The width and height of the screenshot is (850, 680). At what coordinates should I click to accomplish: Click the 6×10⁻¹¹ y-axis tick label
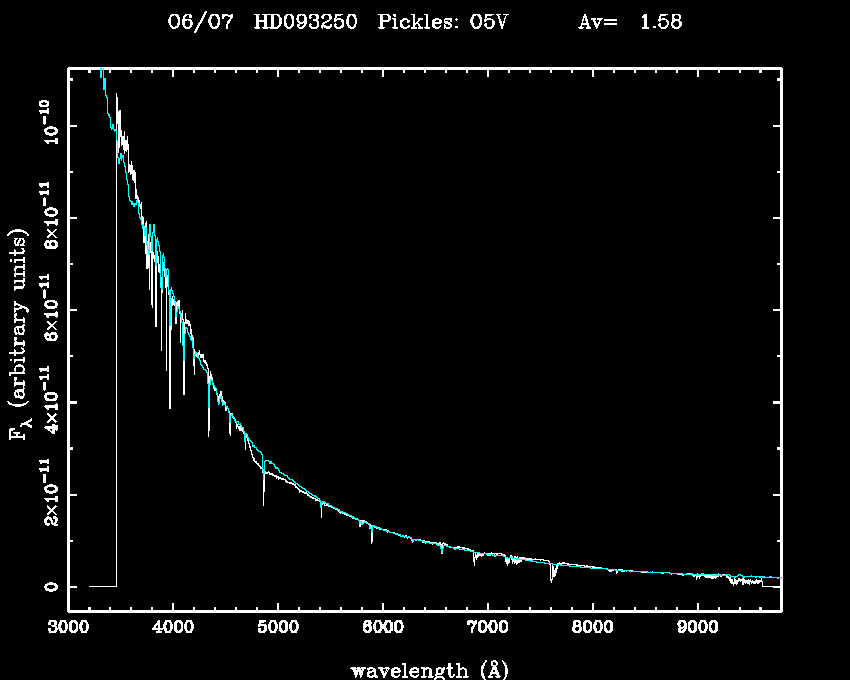[x=46, y=310]
